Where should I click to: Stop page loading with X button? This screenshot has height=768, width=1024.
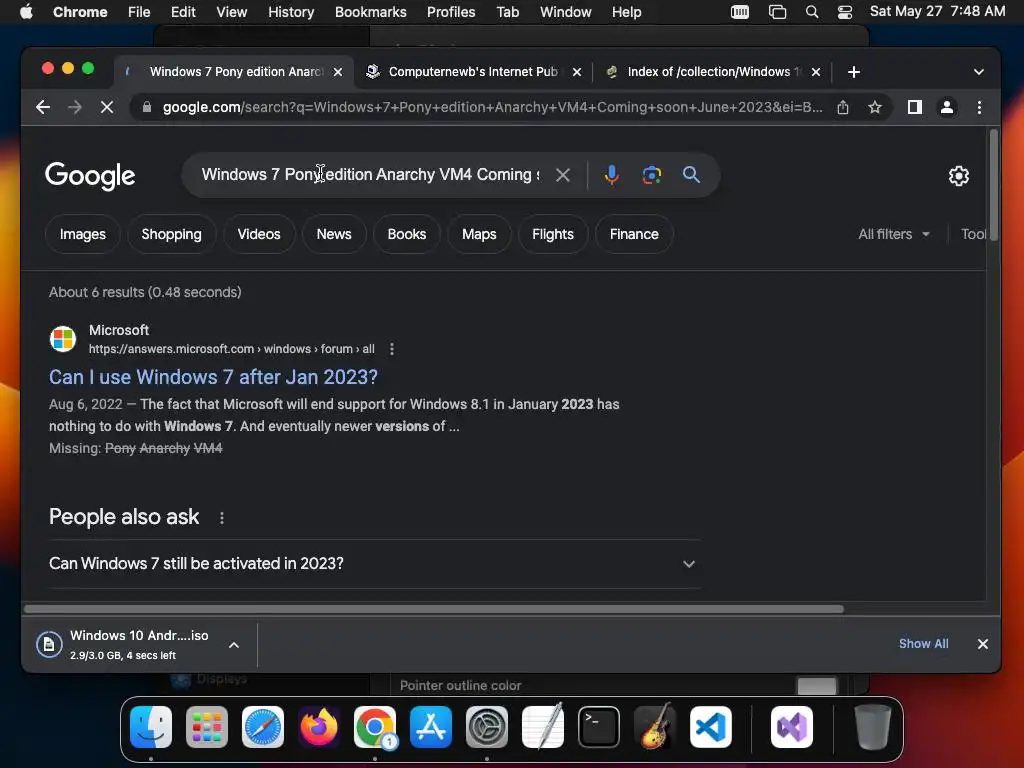coord(107,107)
